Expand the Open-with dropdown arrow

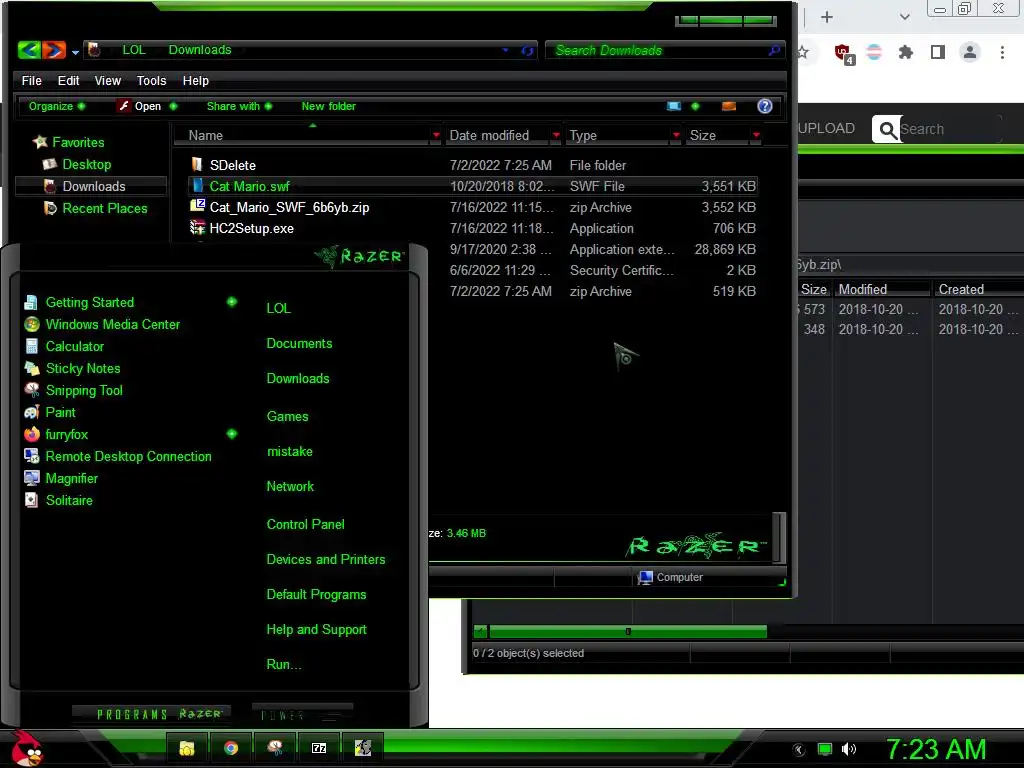(x=173, y=106)
